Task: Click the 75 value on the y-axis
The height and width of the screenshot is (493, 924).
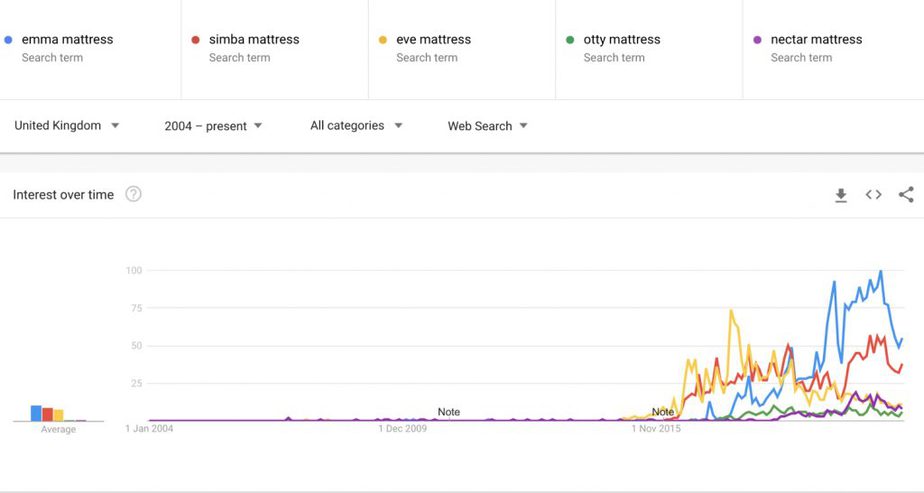Action: tap(137, 308)
